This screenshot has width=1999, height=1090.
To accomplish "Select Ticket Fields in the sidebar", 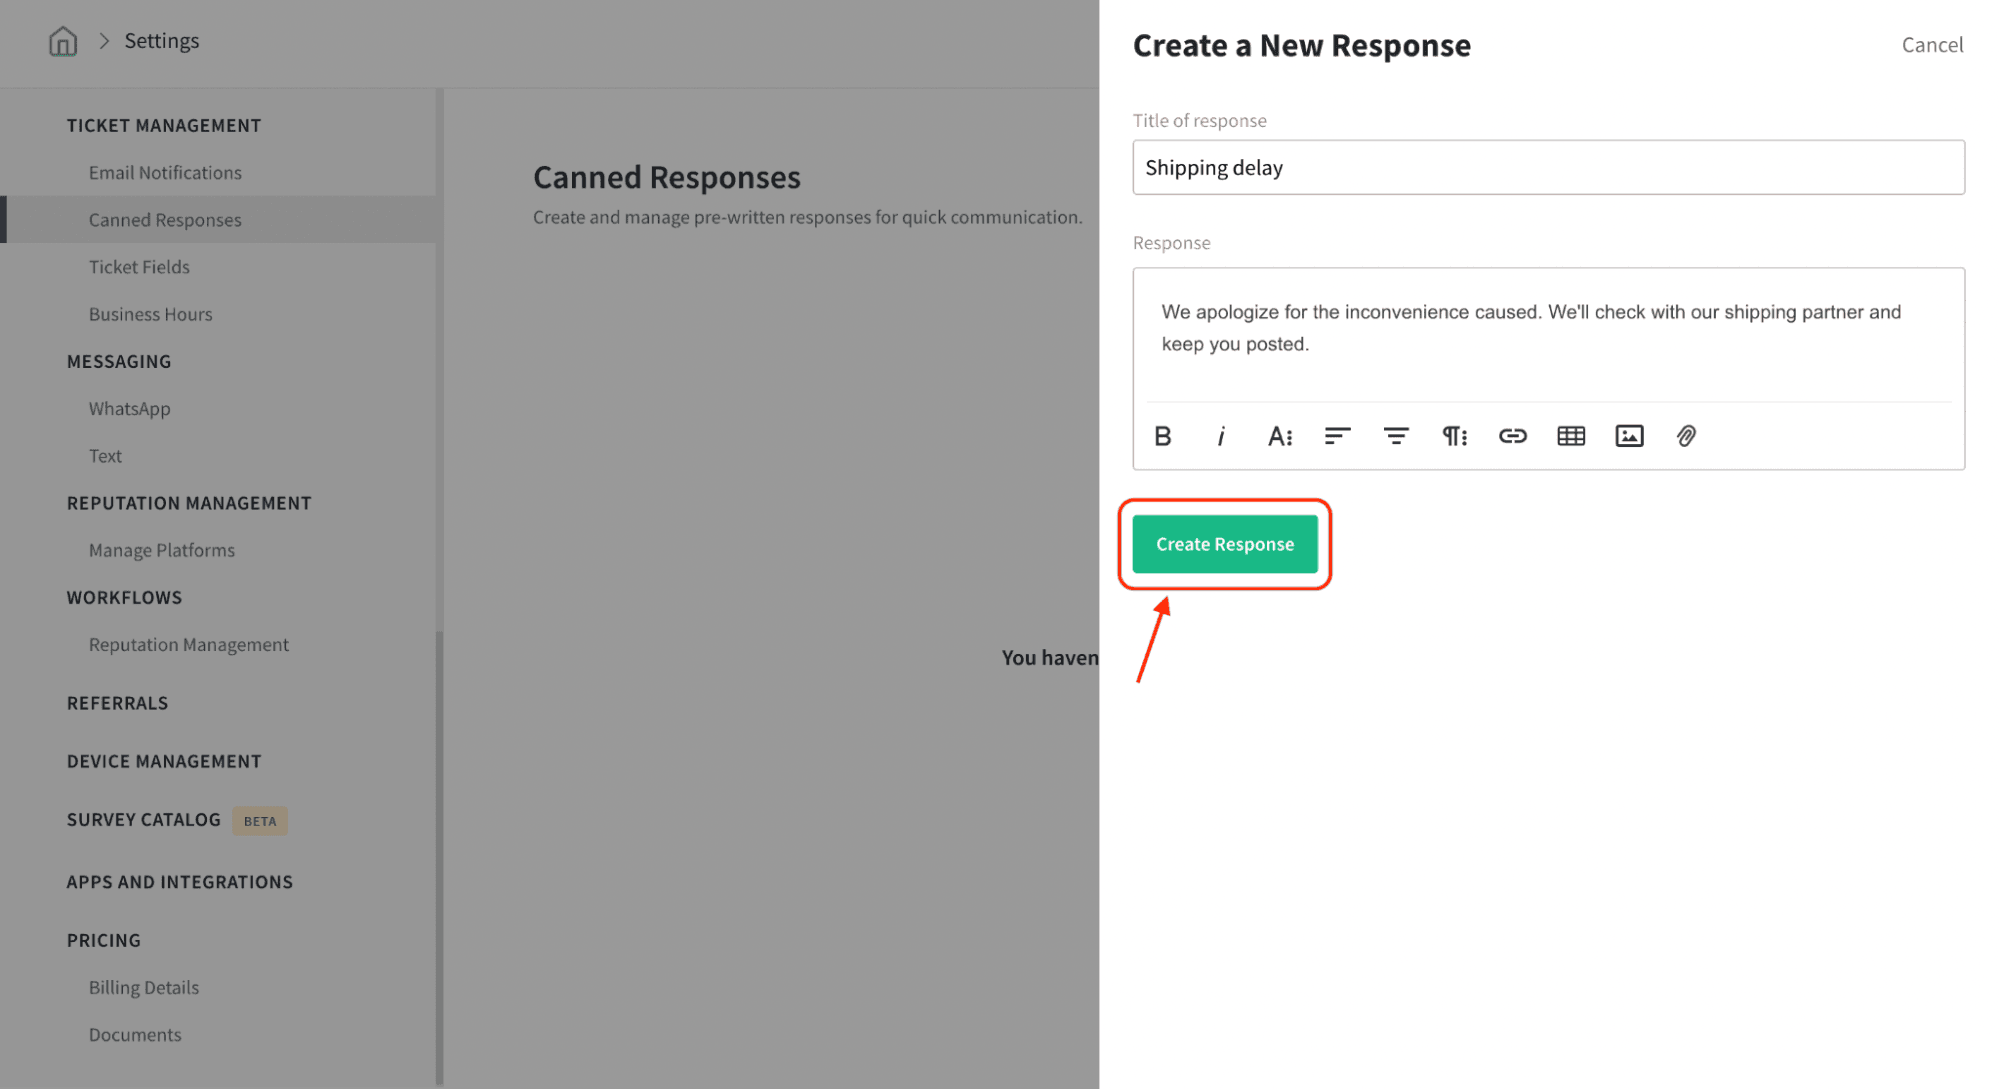I will [139, 267].
